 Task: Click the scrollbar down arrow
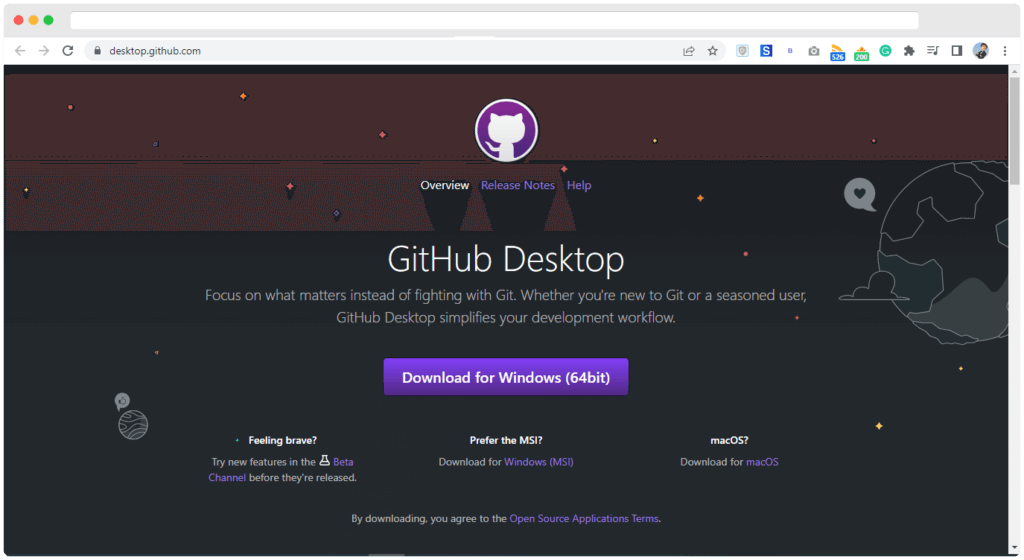1014,548
